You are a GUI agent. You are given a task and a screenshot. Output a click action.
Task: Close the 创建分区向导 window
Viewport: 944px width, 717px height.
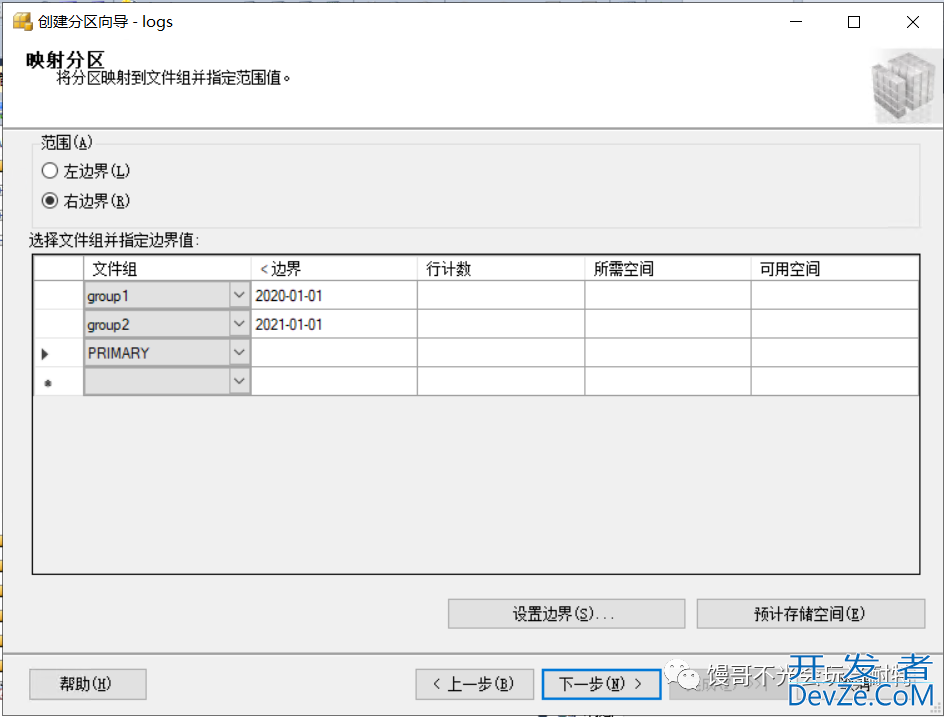tap(913, 22)
